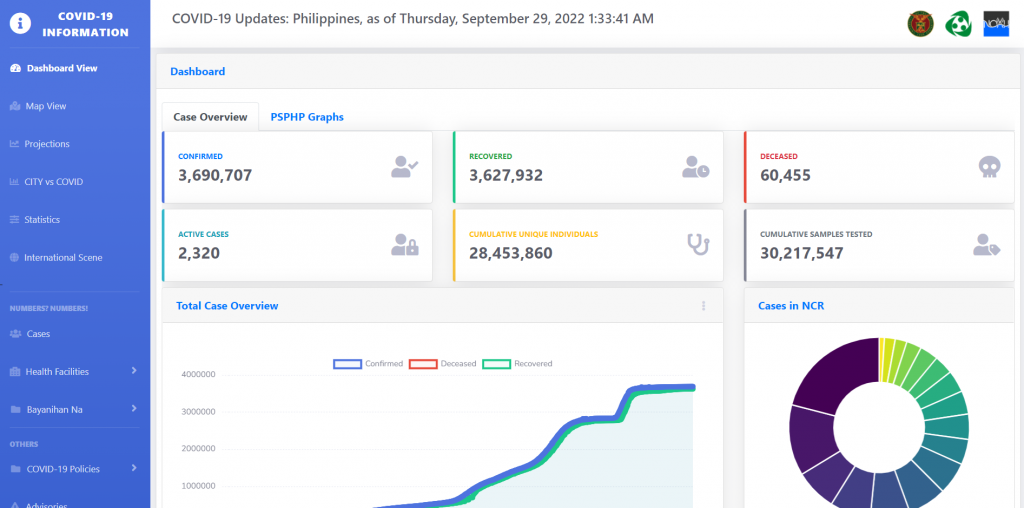Click the round maroon university seal logo
The width and height of the screenshot is (1024, 508).
point(920,24)
